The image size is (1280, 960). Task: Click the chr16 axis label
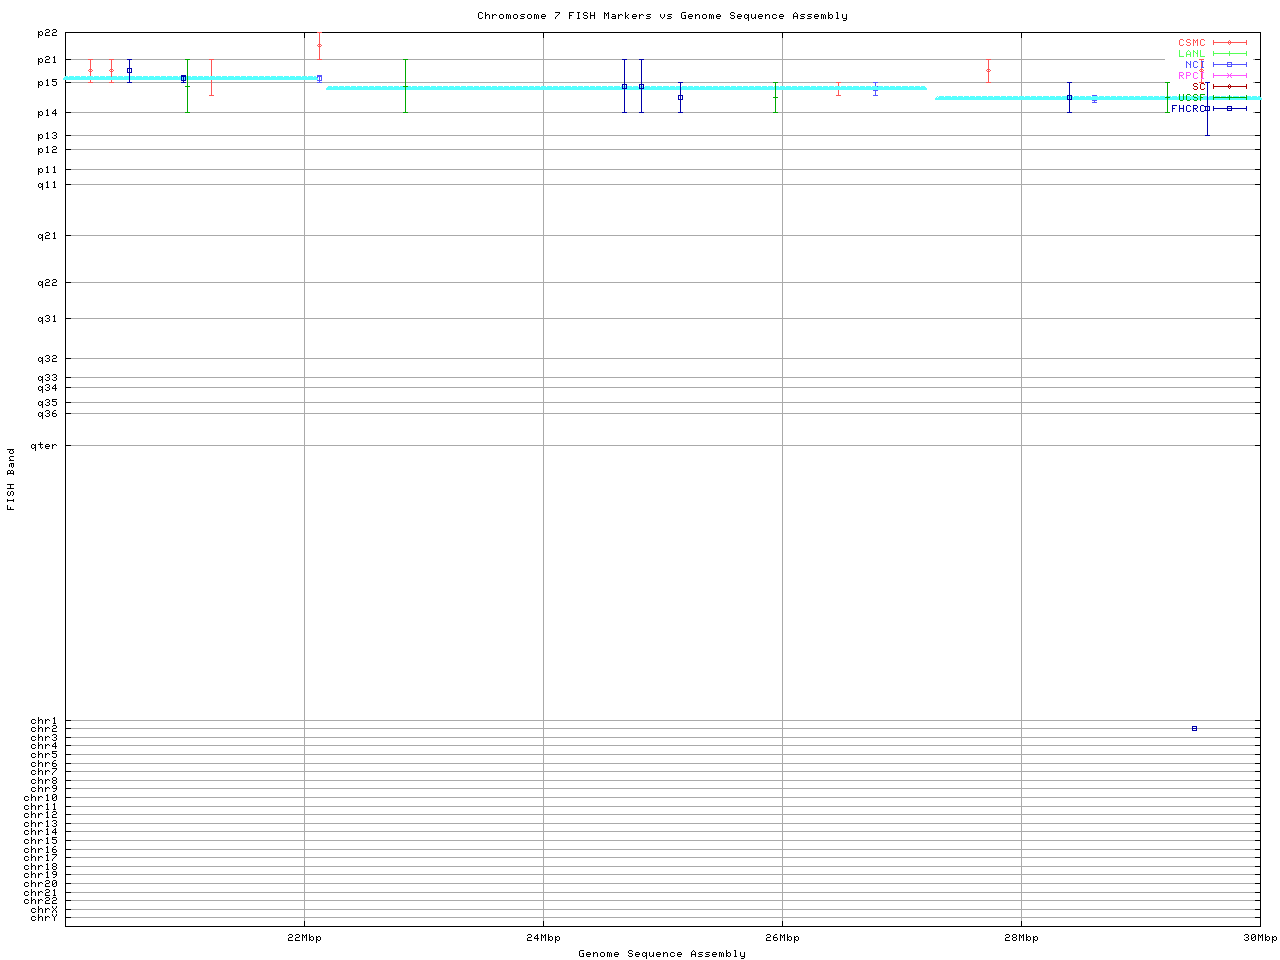click(x=41, y=850)
